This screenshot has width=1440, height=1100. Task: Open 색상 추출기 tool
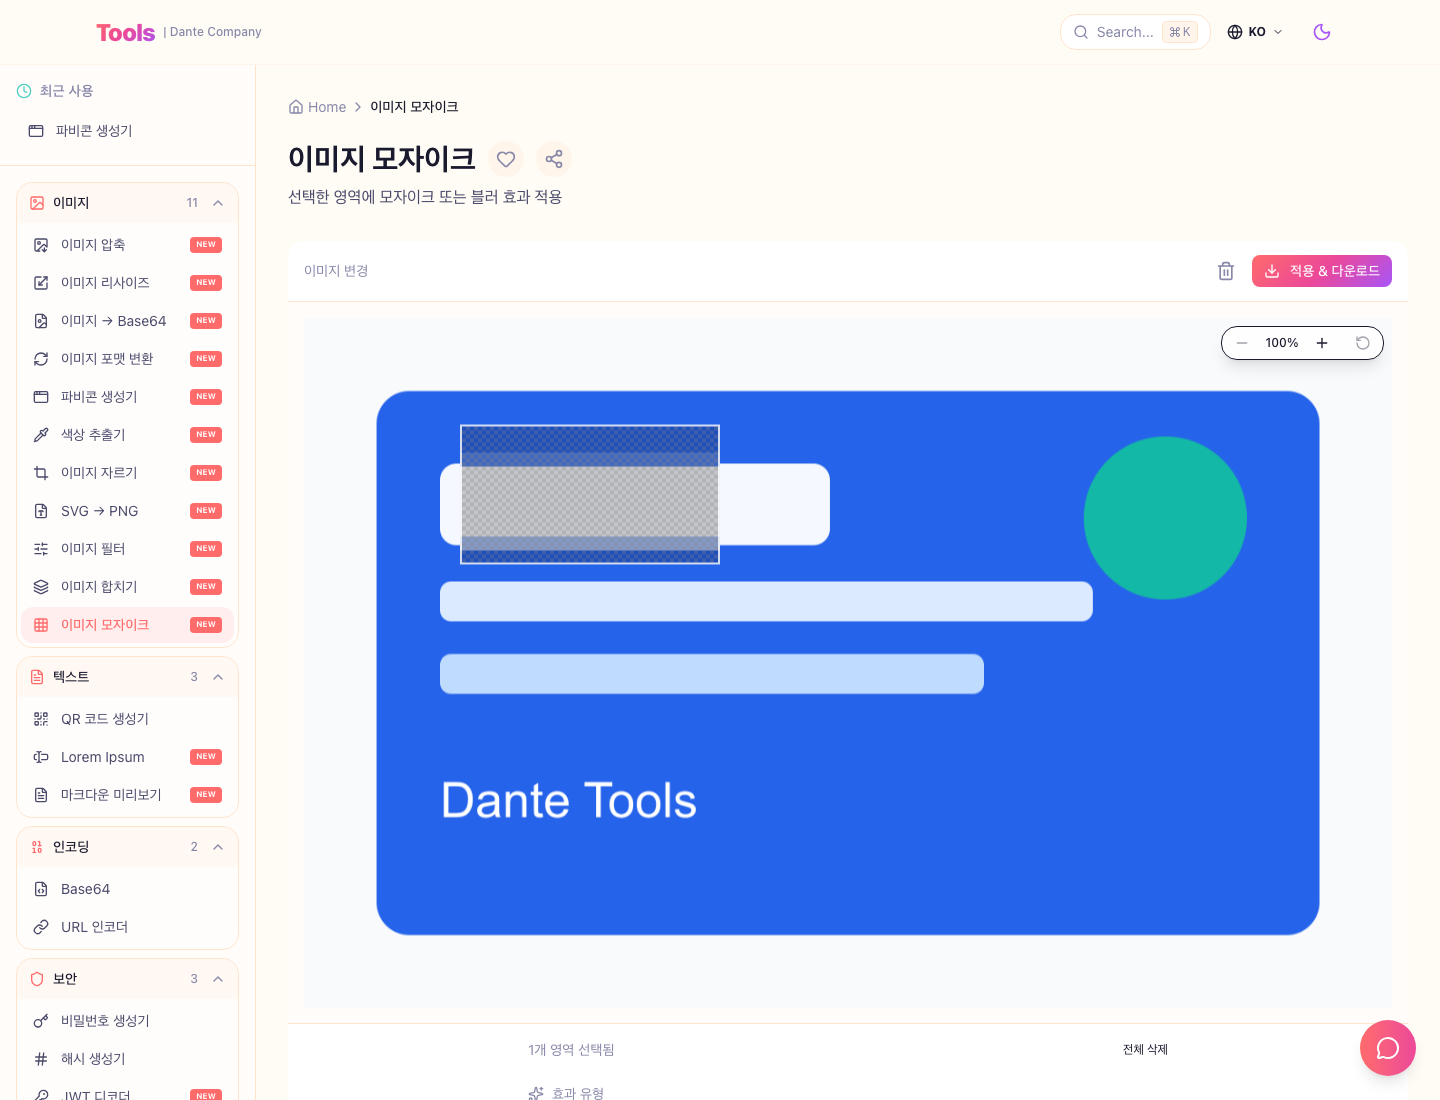pyautogui.click(x=127, y=435)
